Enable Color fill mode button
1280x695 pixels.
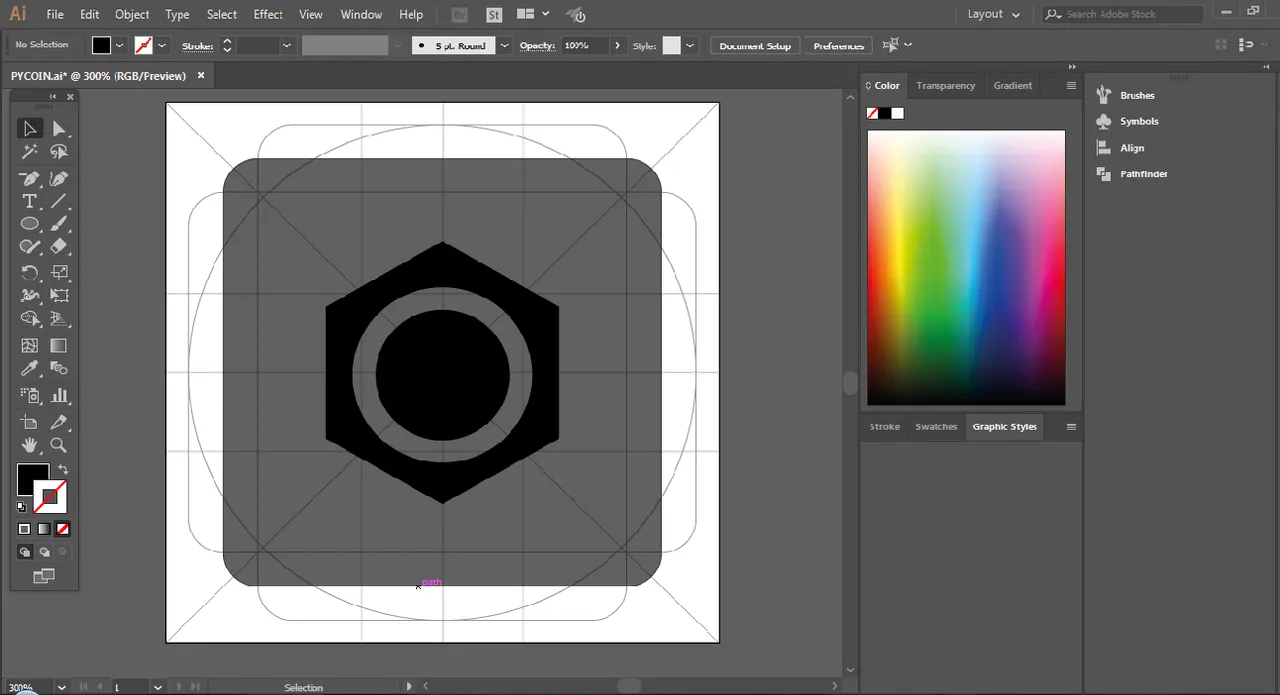pos(25,529)
